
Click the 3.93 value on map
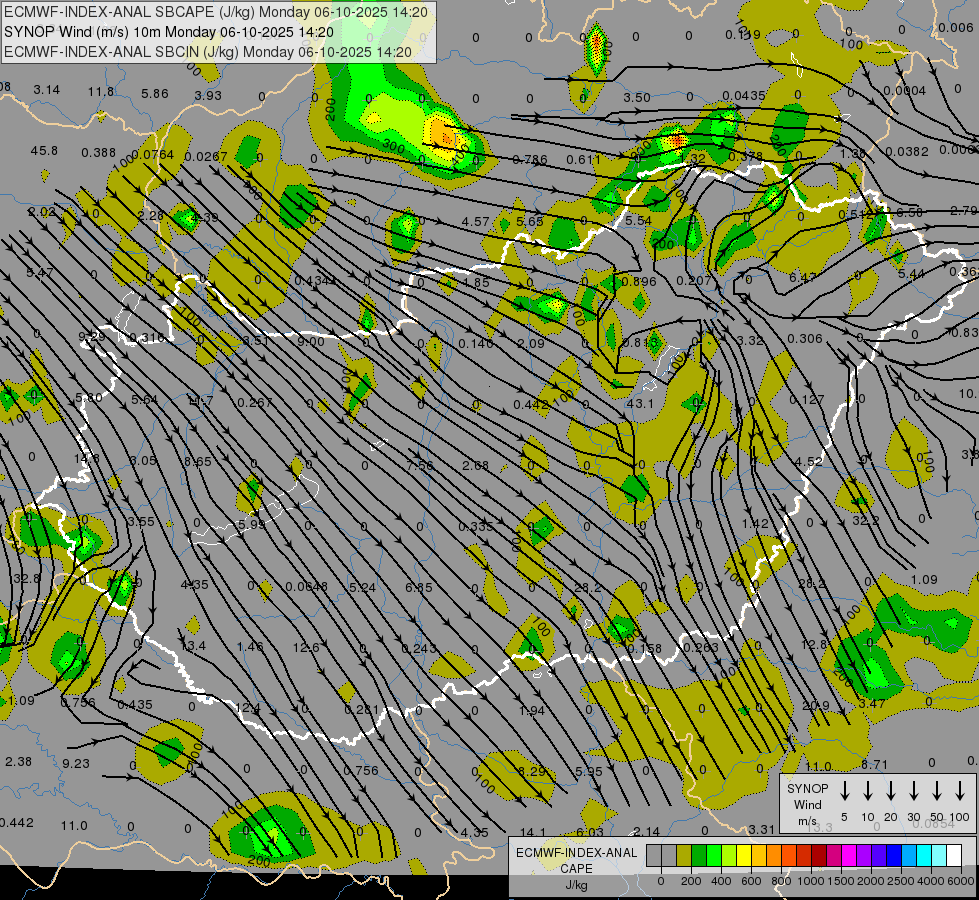pyautogui.click(x=208, y=96)
